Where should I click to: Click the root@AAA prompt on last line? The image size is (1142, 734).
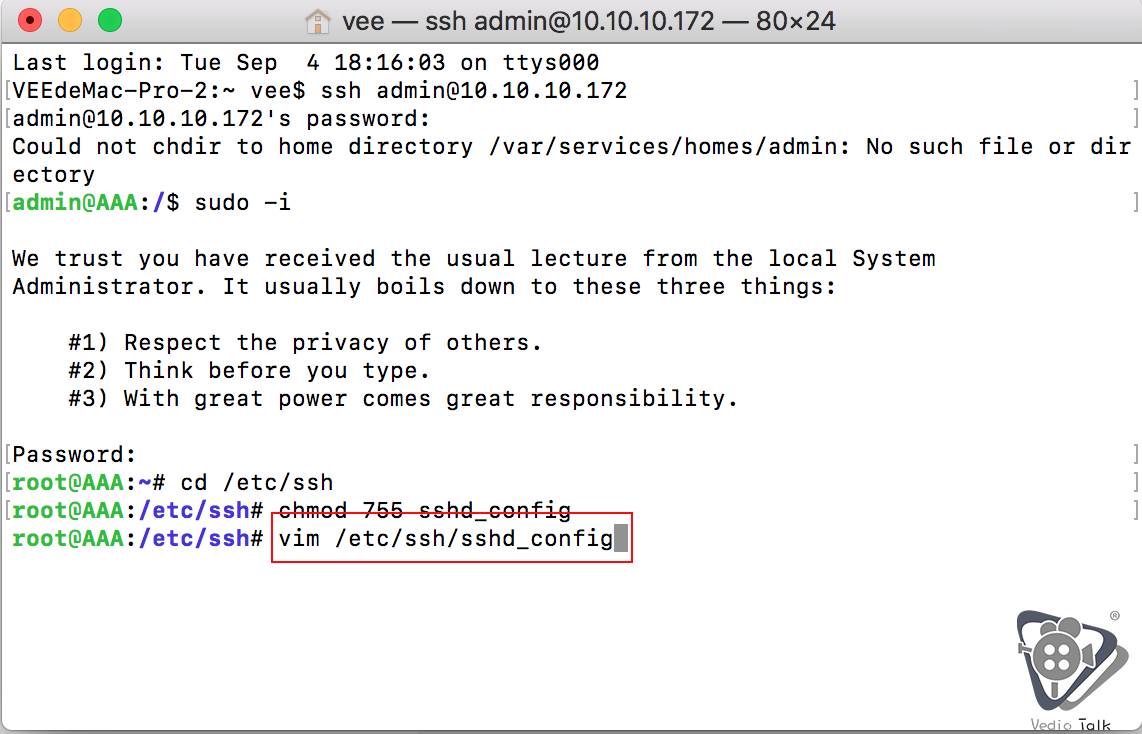[68, 539]
